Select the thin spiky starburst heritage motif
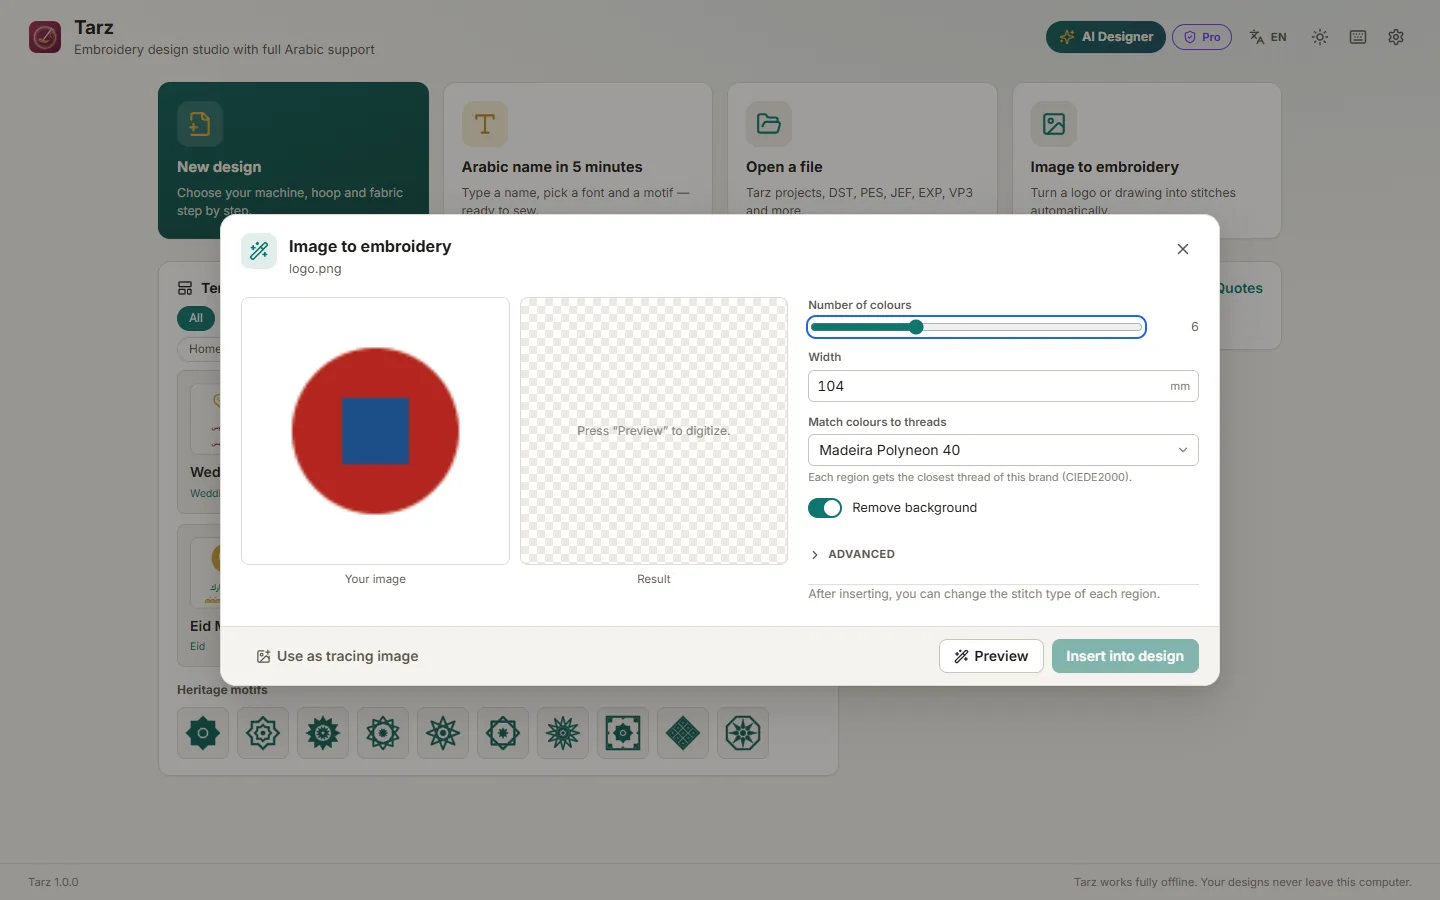 click(563, 733)
